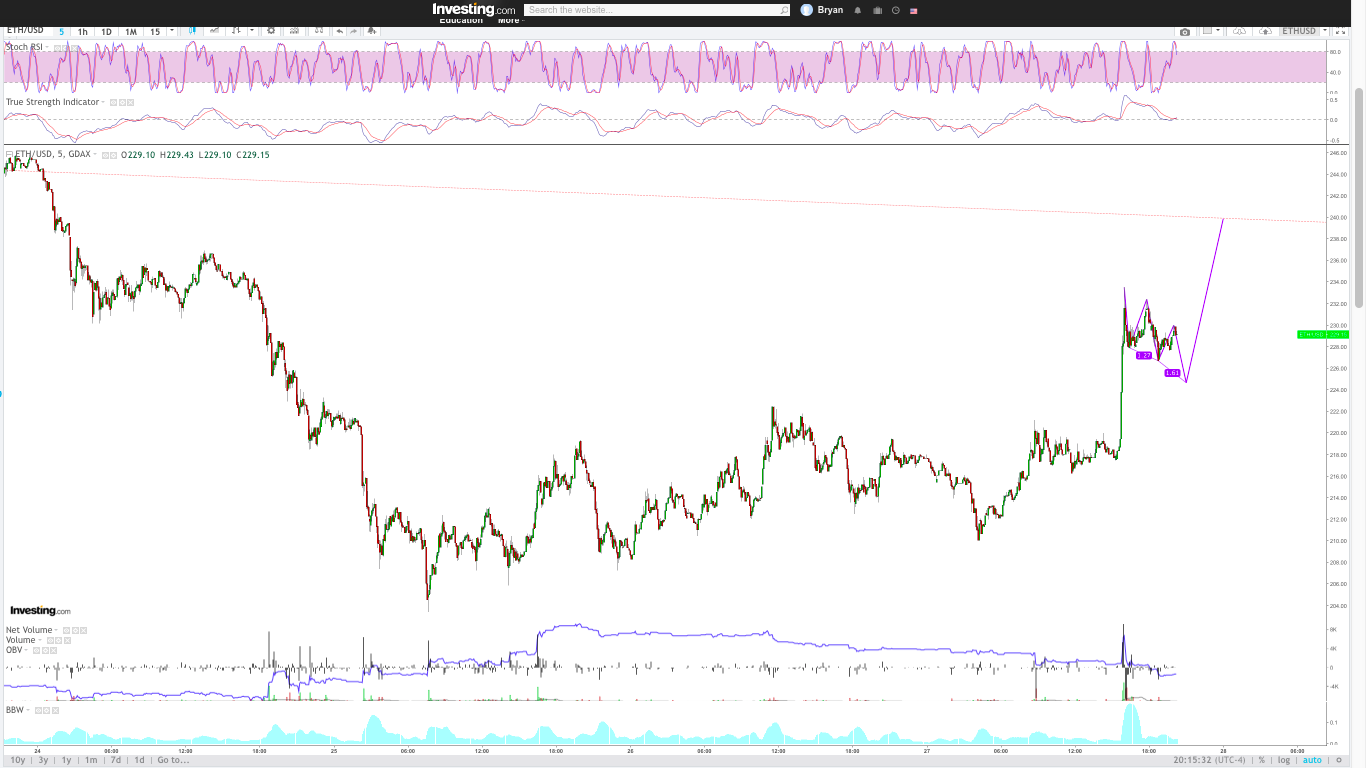Remove the True Strength Indicator
1366x768 pixels.
pos(131,102)
